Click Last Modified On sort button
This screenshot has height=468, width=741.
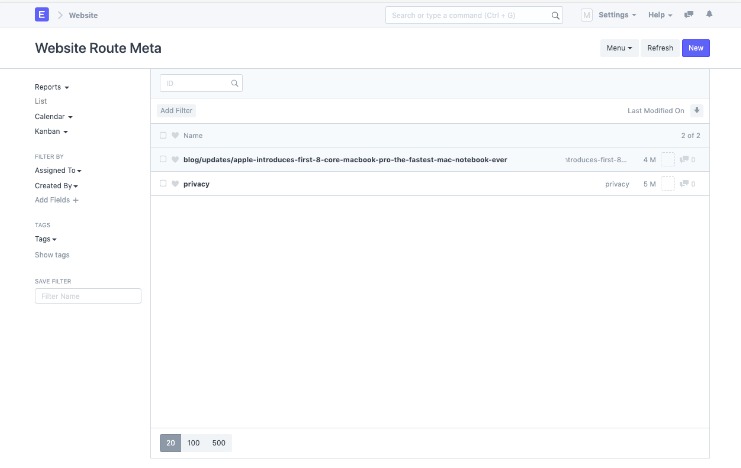click(656, 111)
